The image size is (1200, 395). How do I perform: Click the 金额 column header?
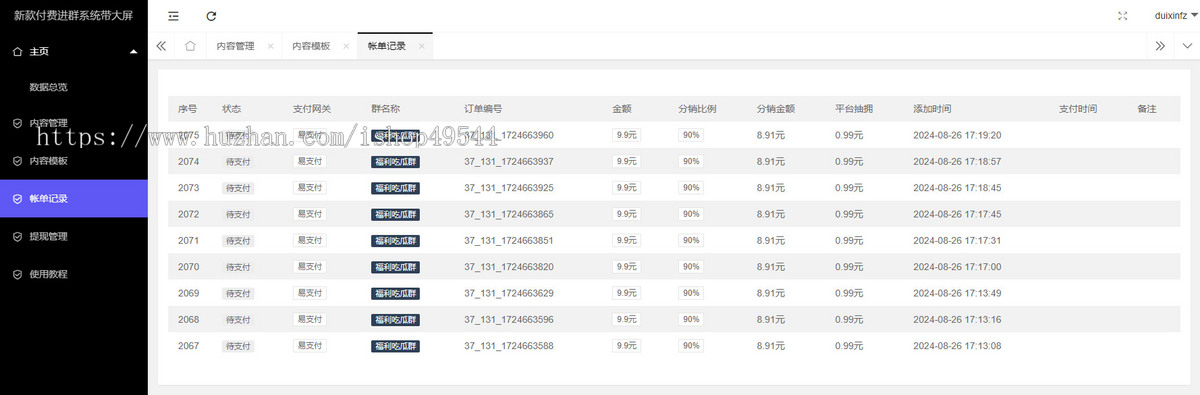(x=622, y=109)
